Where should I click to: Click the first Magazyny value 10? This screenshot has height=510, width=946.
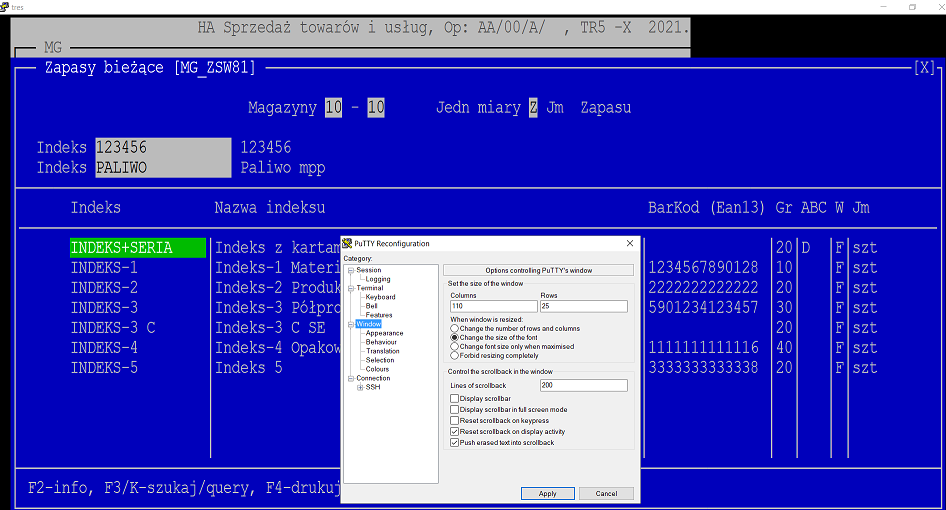(334, 107)
